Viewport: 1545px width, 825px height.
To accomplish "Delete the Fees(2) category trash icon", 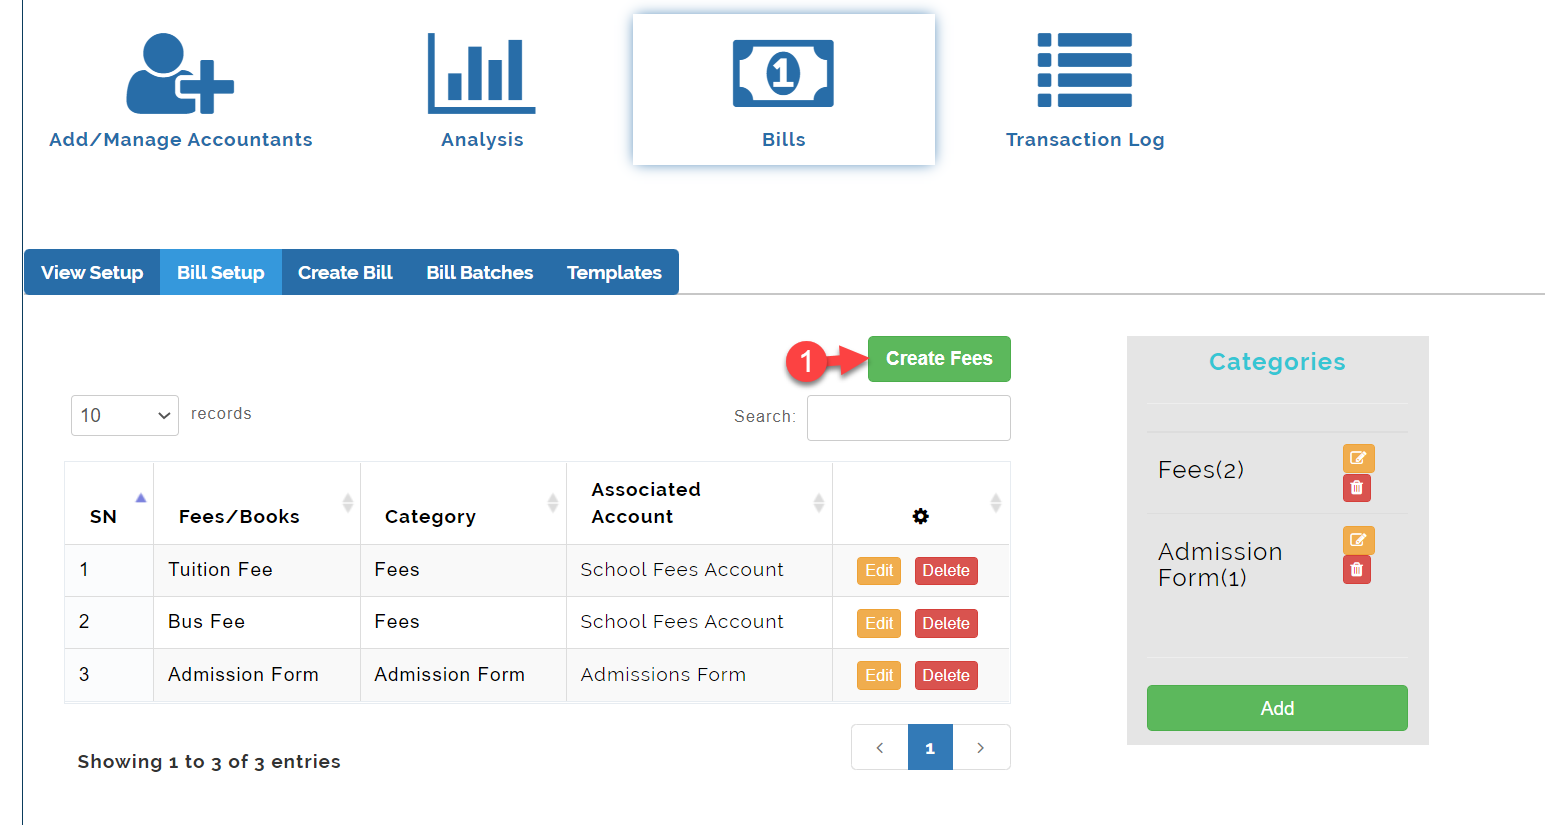I will click(1357, 488).
